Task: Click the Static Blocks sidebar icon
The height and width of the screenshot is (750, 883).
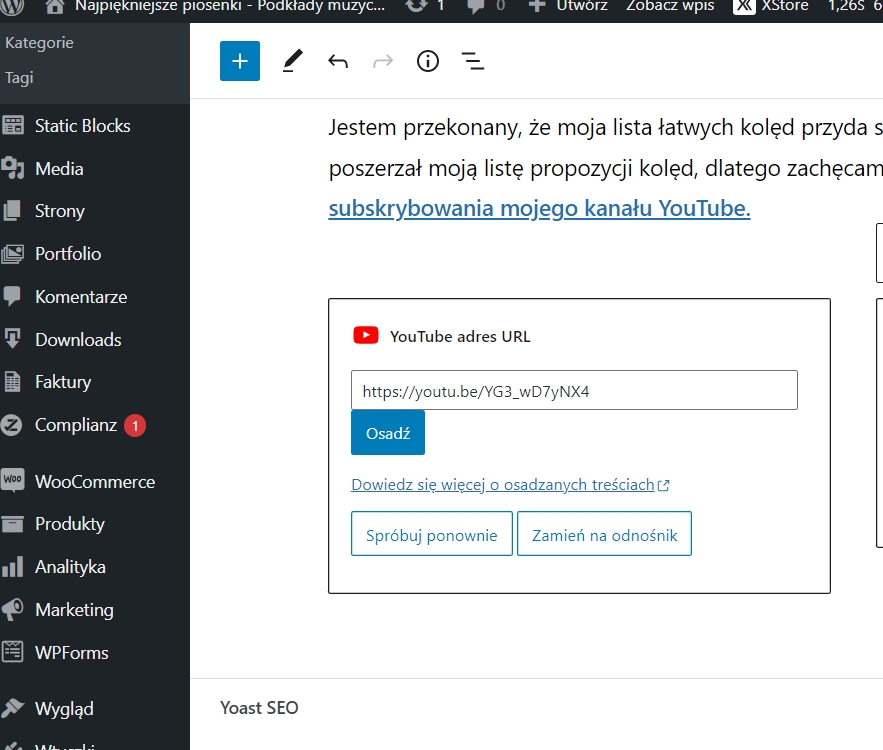Action: click(x=13, y=126)
